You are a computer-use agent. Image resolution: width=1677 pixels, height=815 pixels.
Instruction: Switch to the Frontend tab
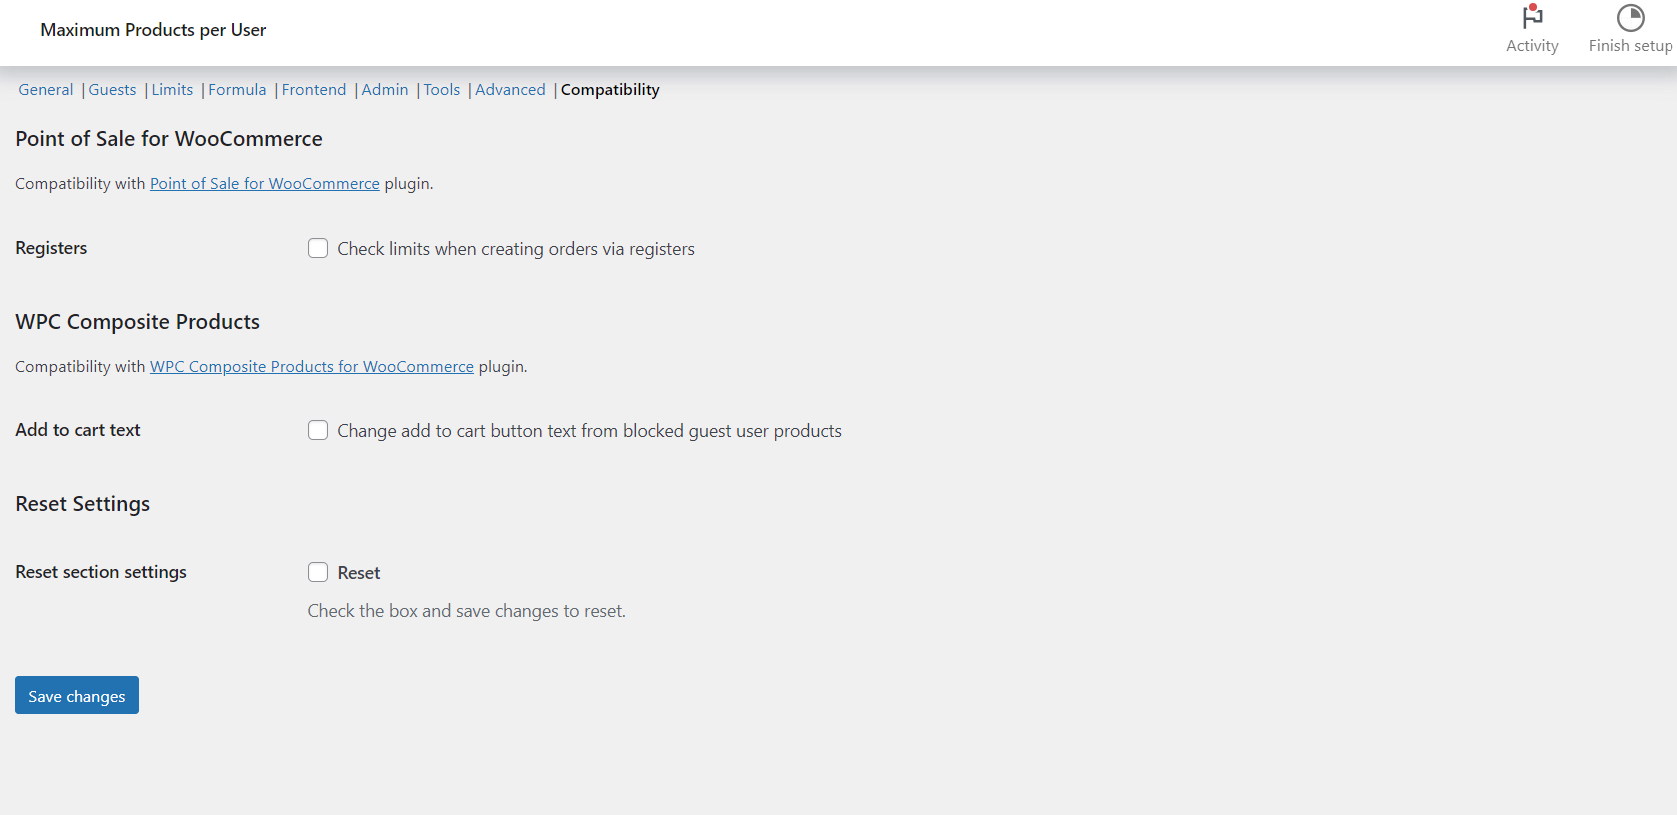point(313,89)
